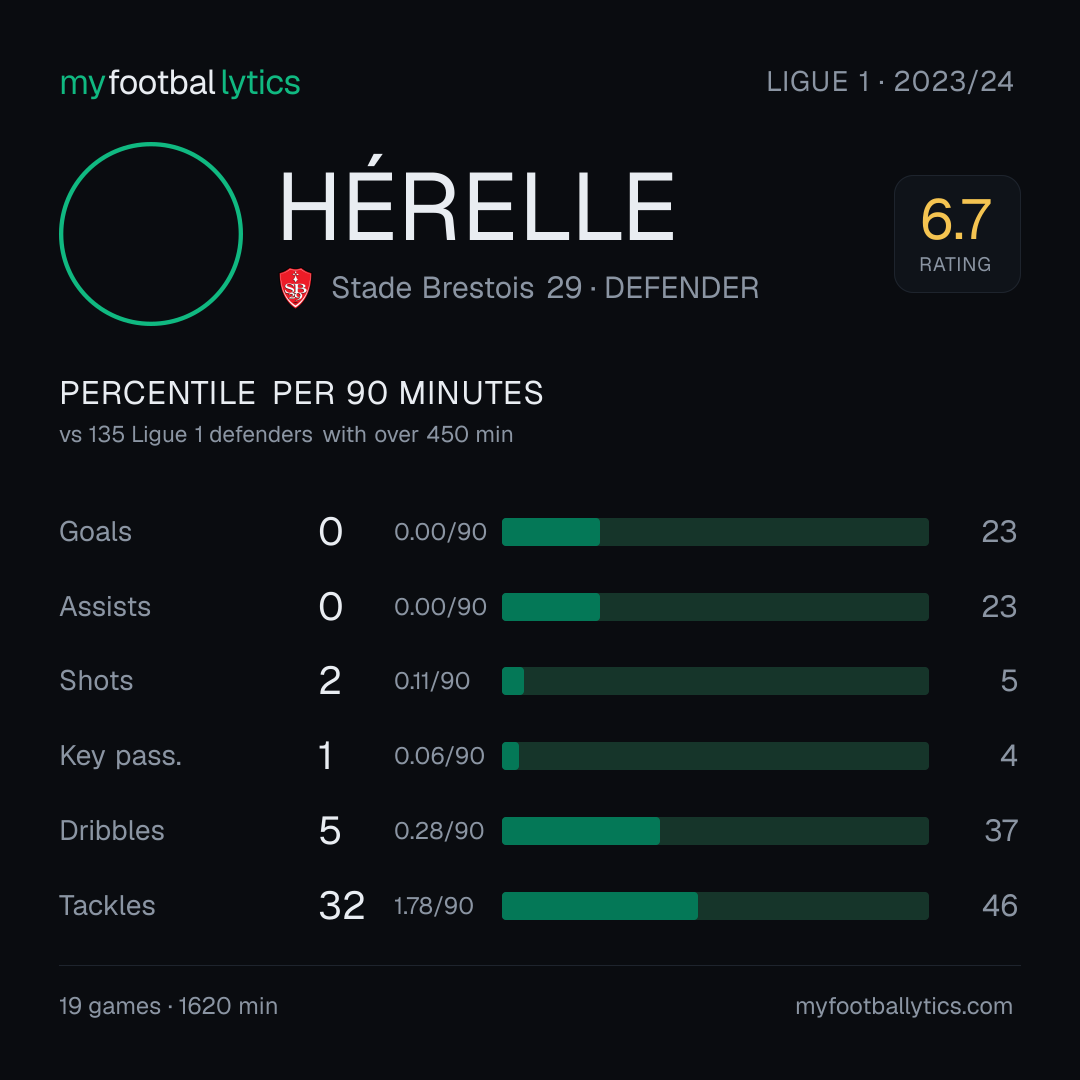
Task: Click the Key pass. percentile bar
Action: pos(715,756)
